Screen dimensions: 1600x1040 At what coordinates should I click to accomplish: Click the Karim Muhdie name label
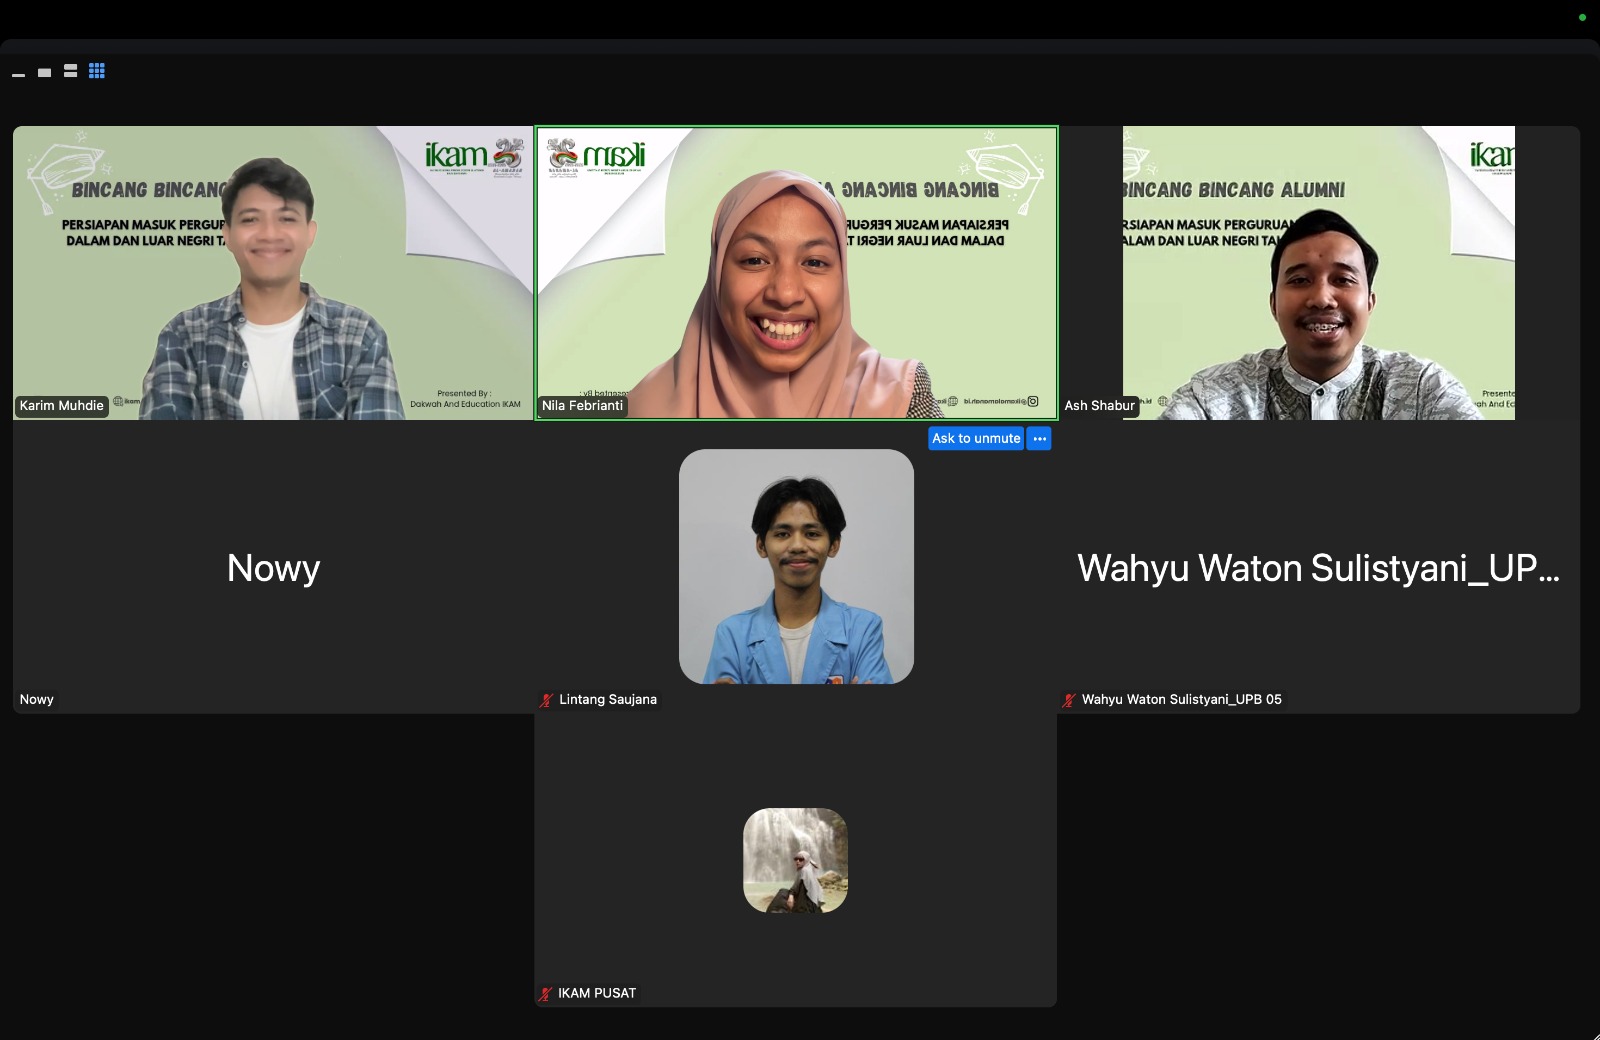[x=62, y=406]
